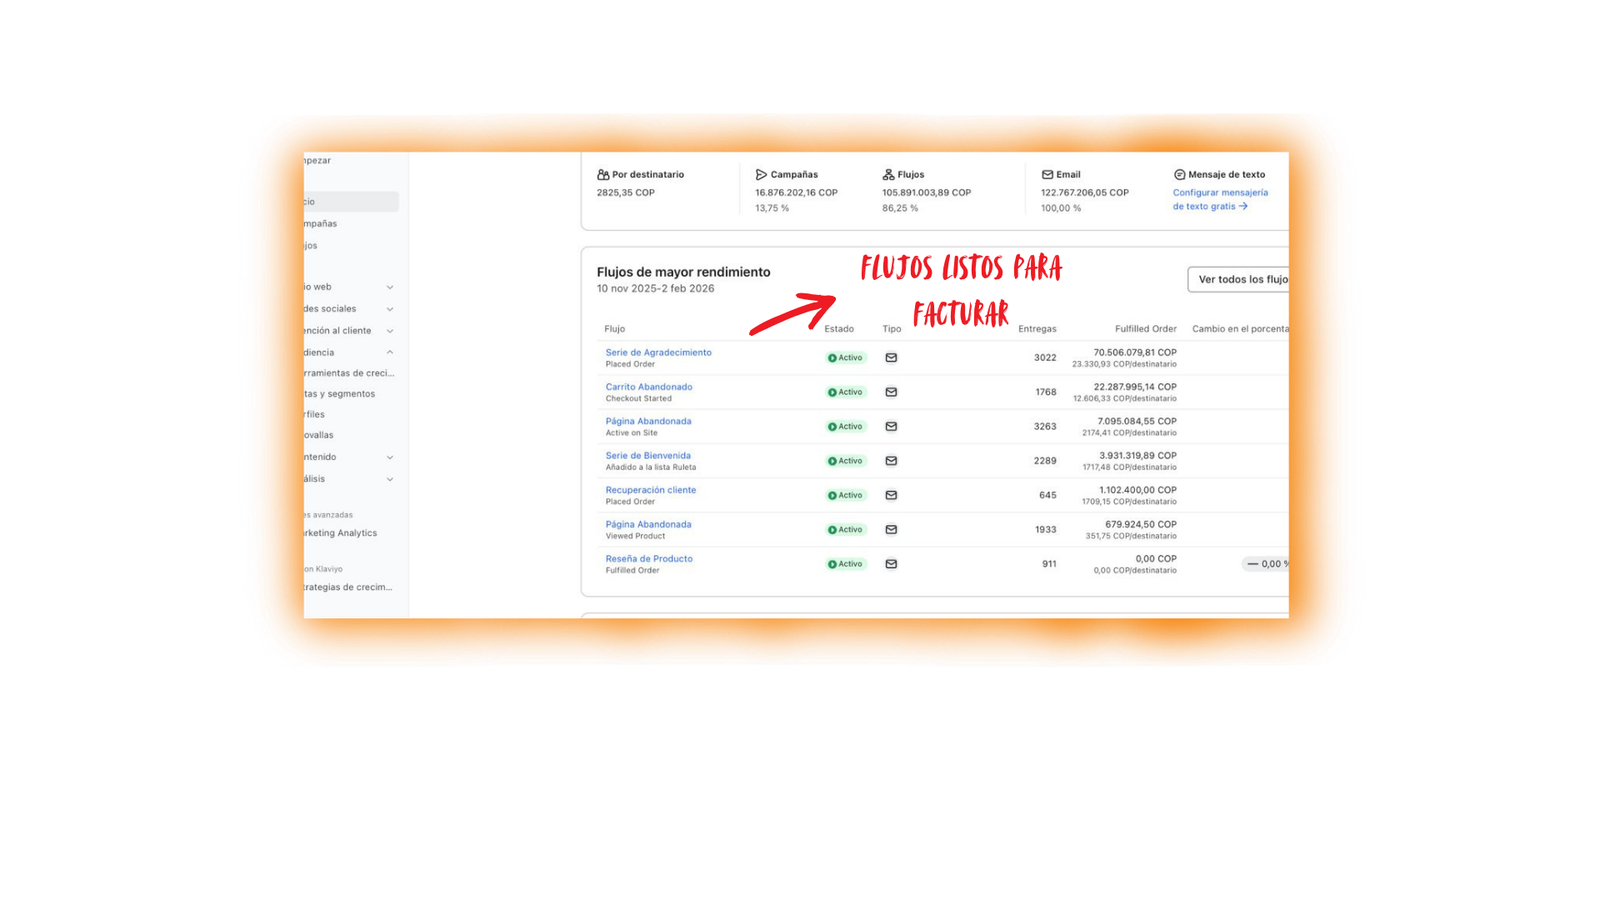Click the Mensaje de texto chat icon
Image resolution: width=1600 pixels, height=900 pixels.
pos(1179,175)
